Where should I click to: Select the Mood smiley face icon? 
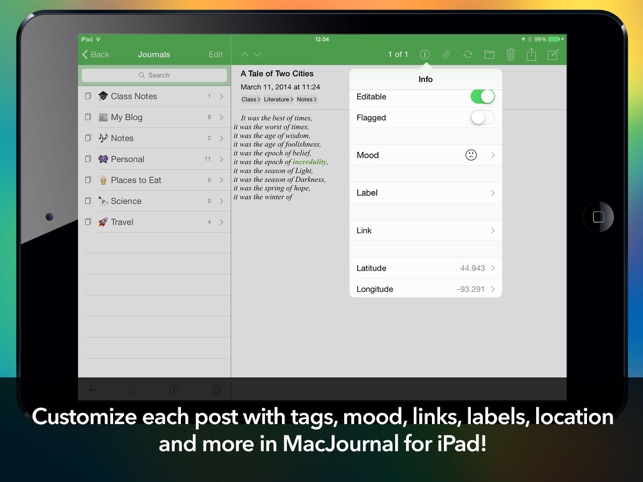tap(471, 155)
